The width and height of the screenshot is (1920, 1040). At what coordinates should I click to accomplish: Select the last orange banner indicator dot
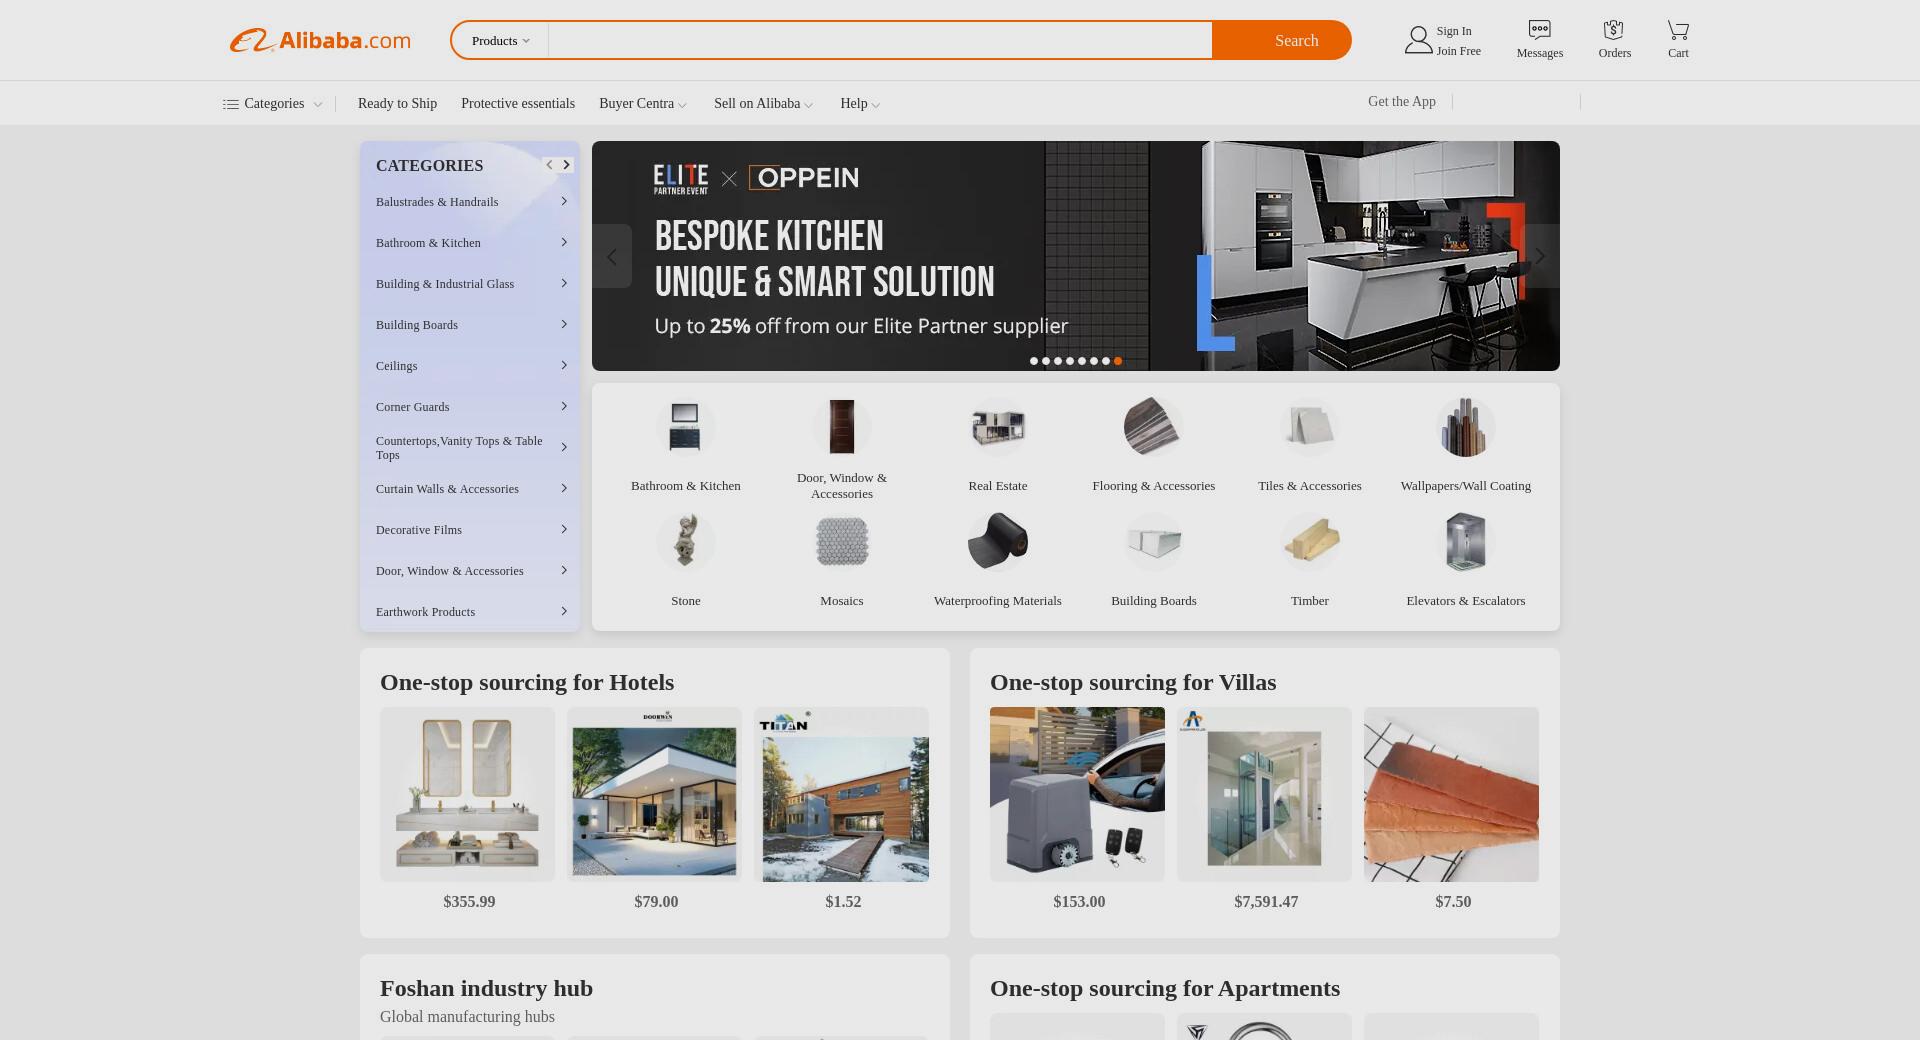[x=1118, y=361]
